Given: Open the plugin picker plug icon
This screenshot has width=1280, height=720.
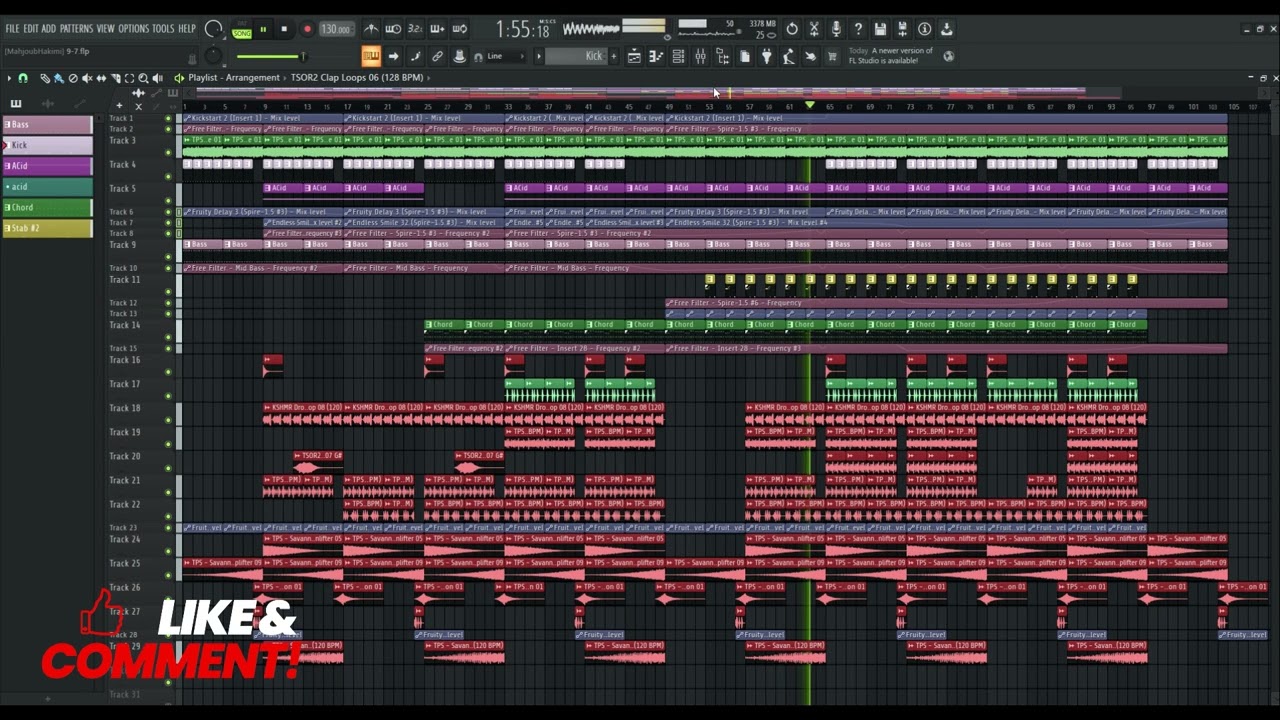Looking at the screenshot, I should click(766, 56).
